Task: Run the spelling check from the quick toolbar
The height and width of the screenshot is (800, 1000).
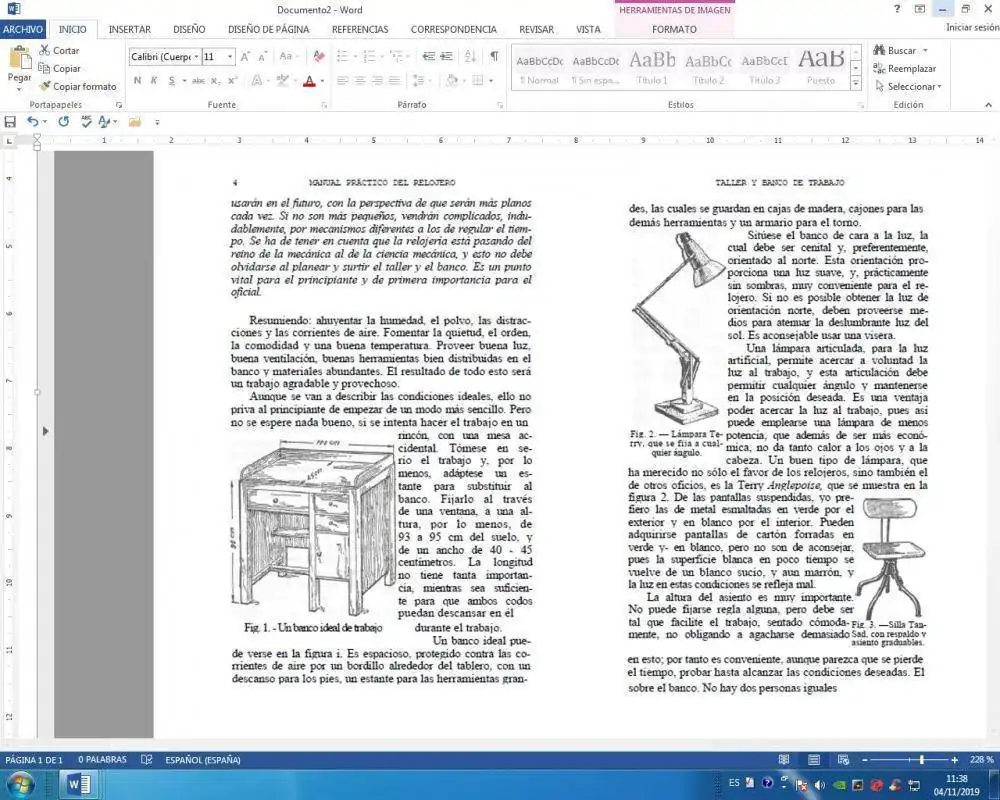Action: pos(87,122)
